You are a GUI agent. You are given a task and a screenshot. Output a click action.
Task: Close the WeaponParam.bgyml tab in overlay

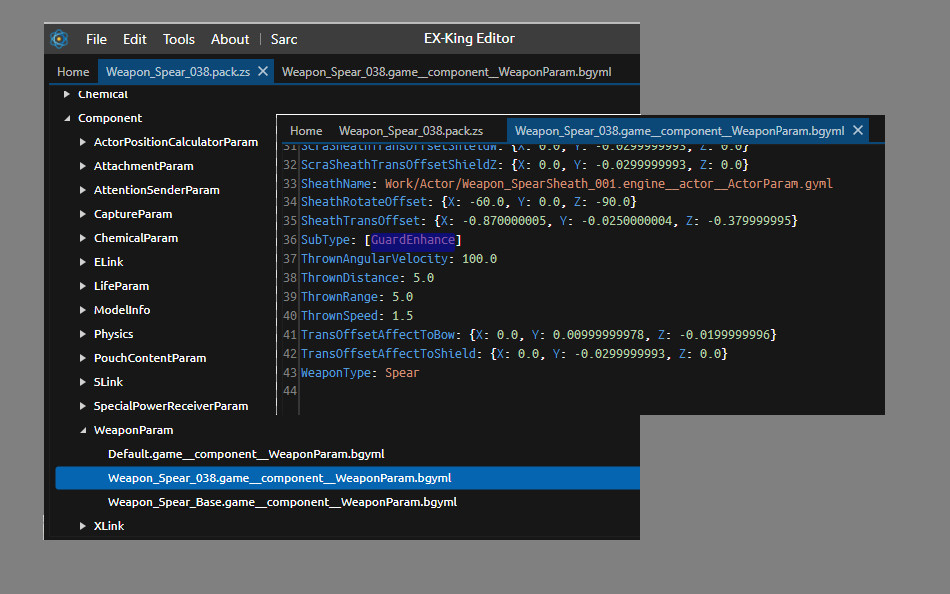pyautogui.click(x=858, y=131)
